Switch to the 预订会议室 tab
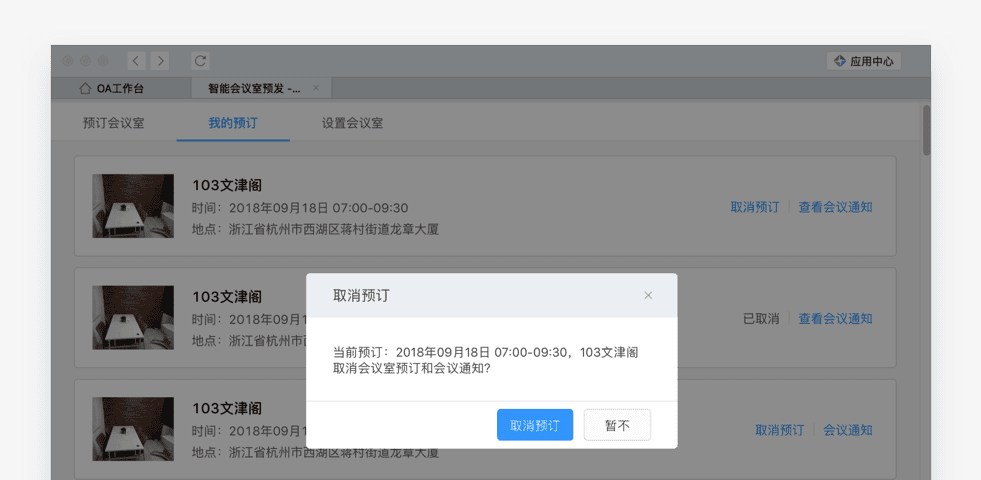The width and height of the screenshot is (981, 480). pos(113,123)
